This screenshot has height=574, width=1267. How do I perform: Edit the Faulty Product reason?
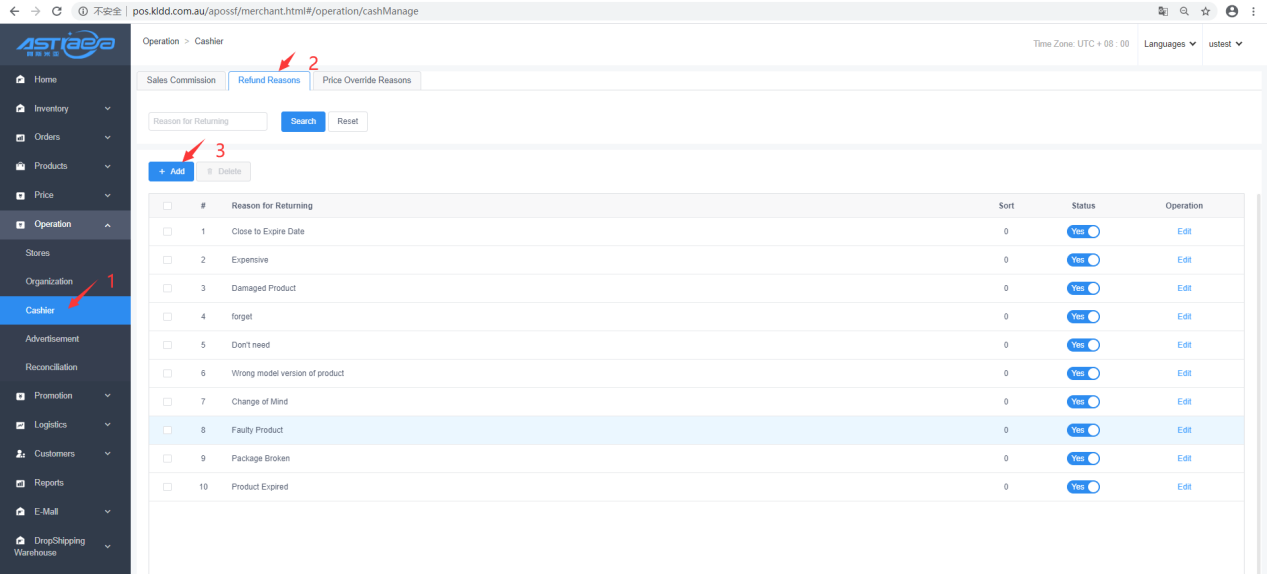(x=1184, y=430)
